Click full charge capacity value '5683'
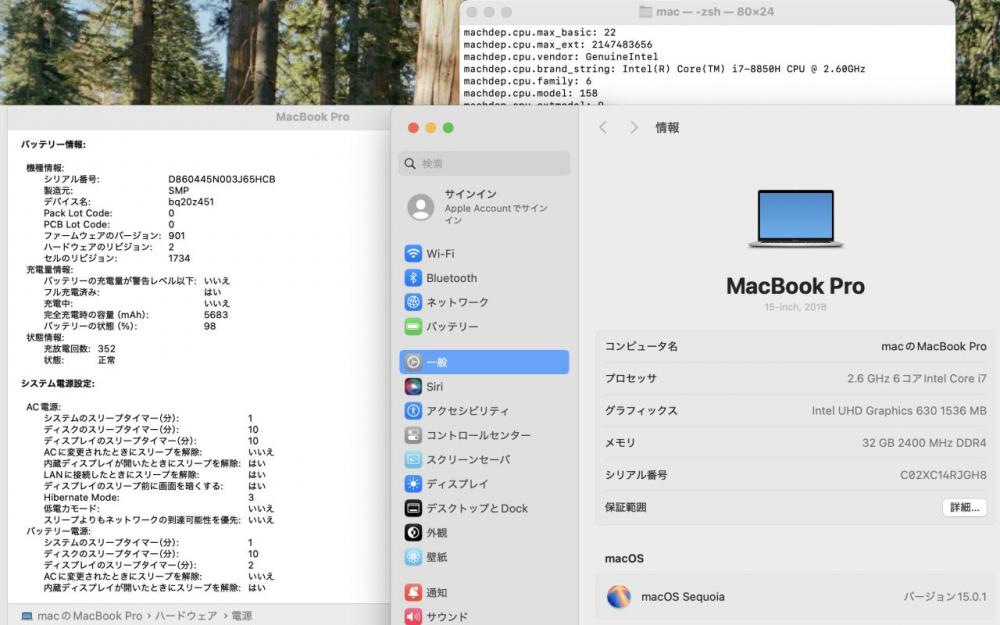 [216, 314]
